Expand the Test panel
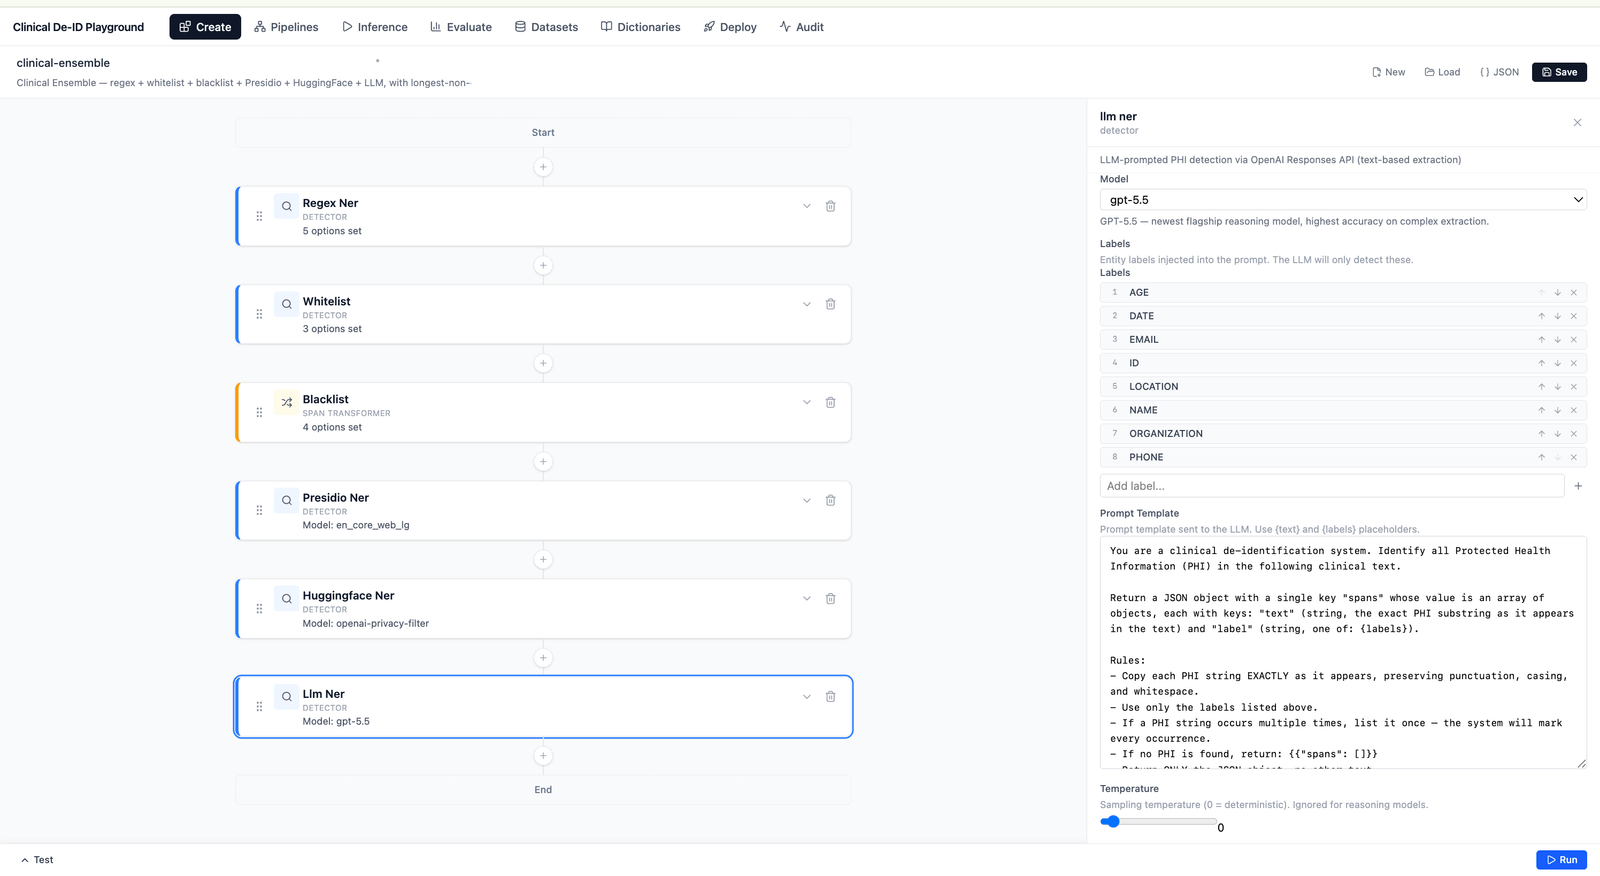 (37, 860)
